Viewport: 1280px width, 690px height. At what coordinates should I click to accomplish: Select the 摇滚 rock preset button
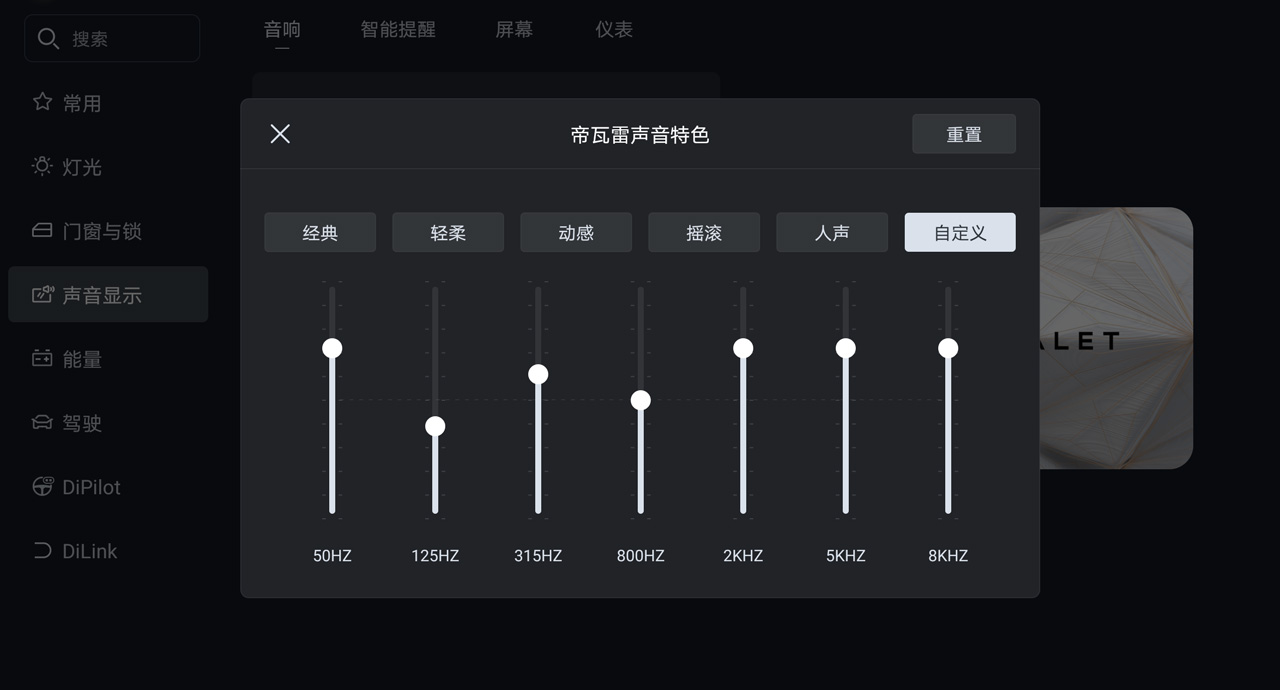coord(704,232)
